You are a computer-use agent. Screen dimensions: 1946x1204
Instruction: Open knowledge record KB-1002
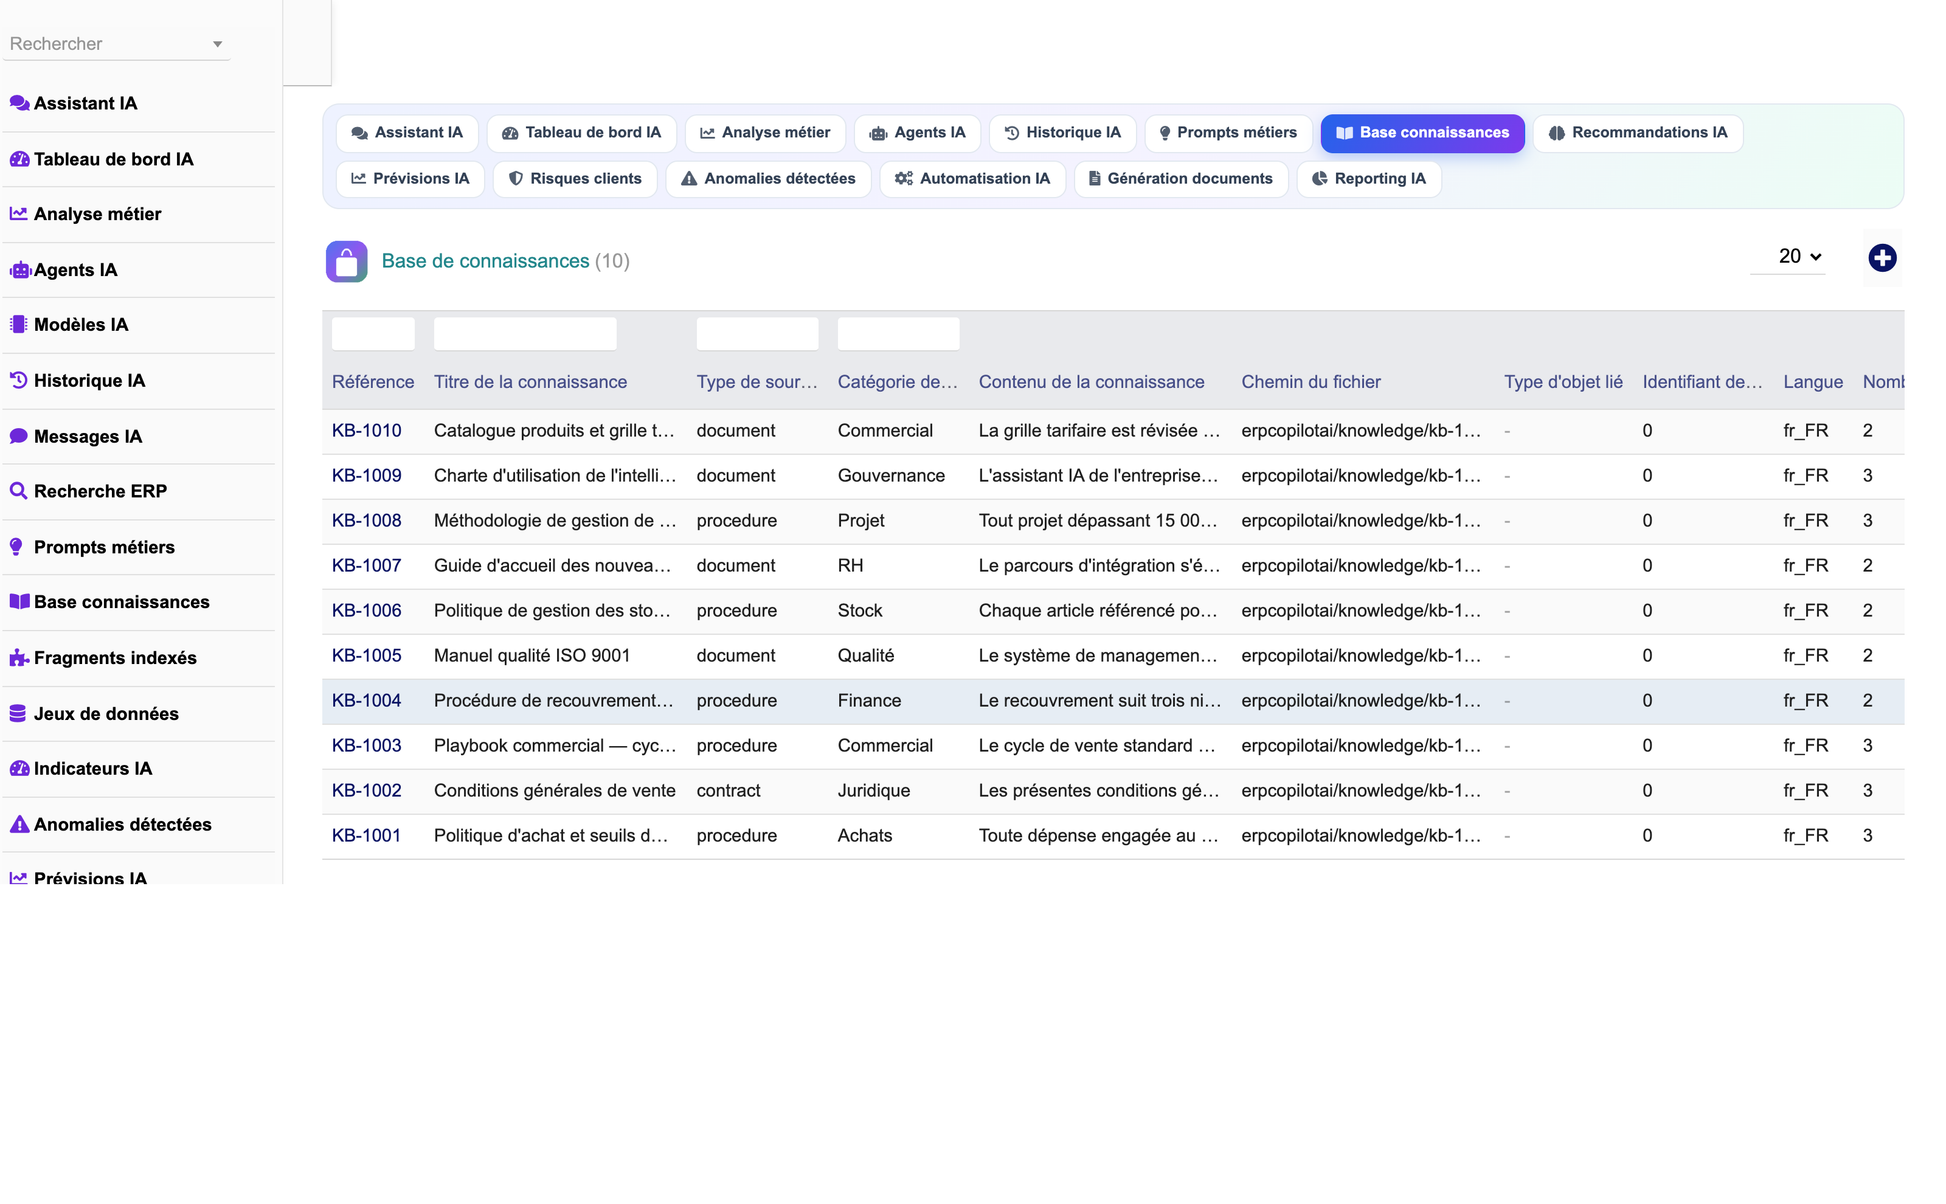[x=366, y=791]
